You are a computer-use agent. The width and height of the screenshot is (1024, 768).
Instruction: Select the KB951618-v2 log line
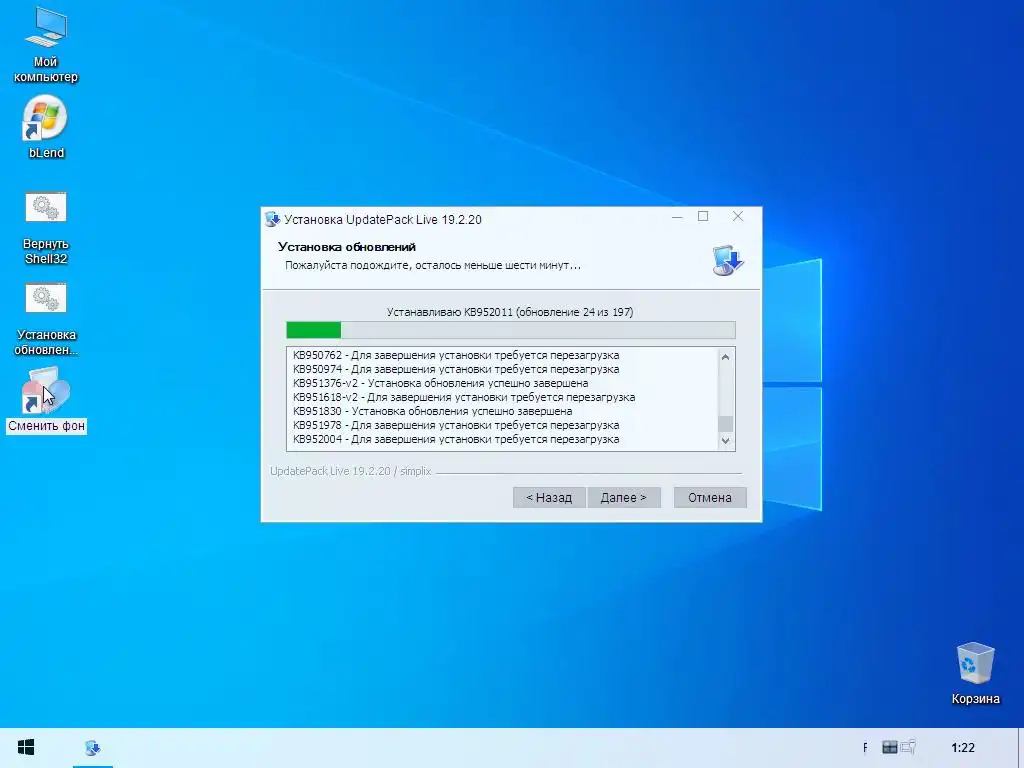(464, 397)
